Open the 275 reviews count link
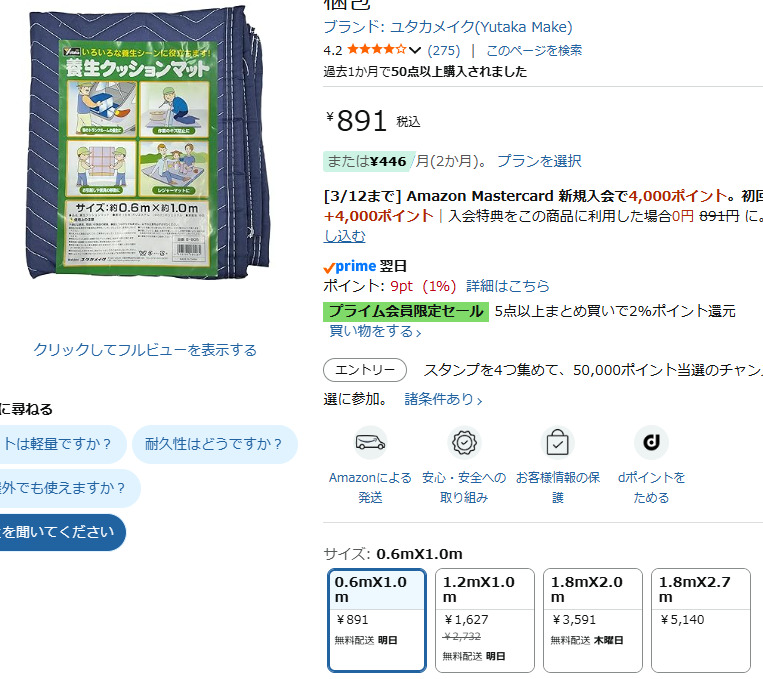Screen dimensions: 763x679 [x=444, y=50]
